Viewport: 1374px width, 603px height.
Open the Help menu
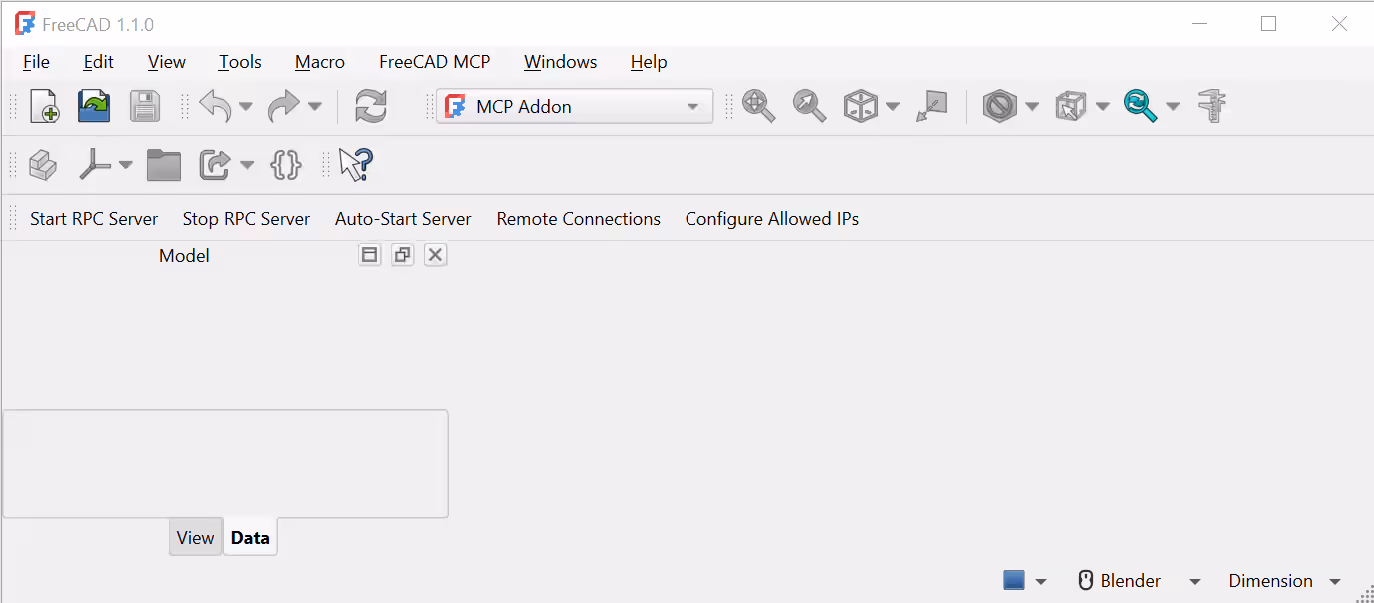coord(649,62)
